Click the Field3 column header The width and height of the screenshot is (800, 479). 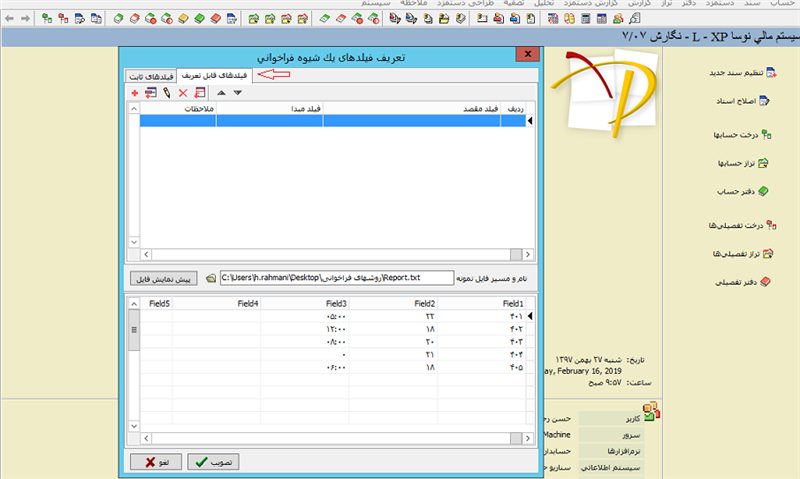(336, 303)
